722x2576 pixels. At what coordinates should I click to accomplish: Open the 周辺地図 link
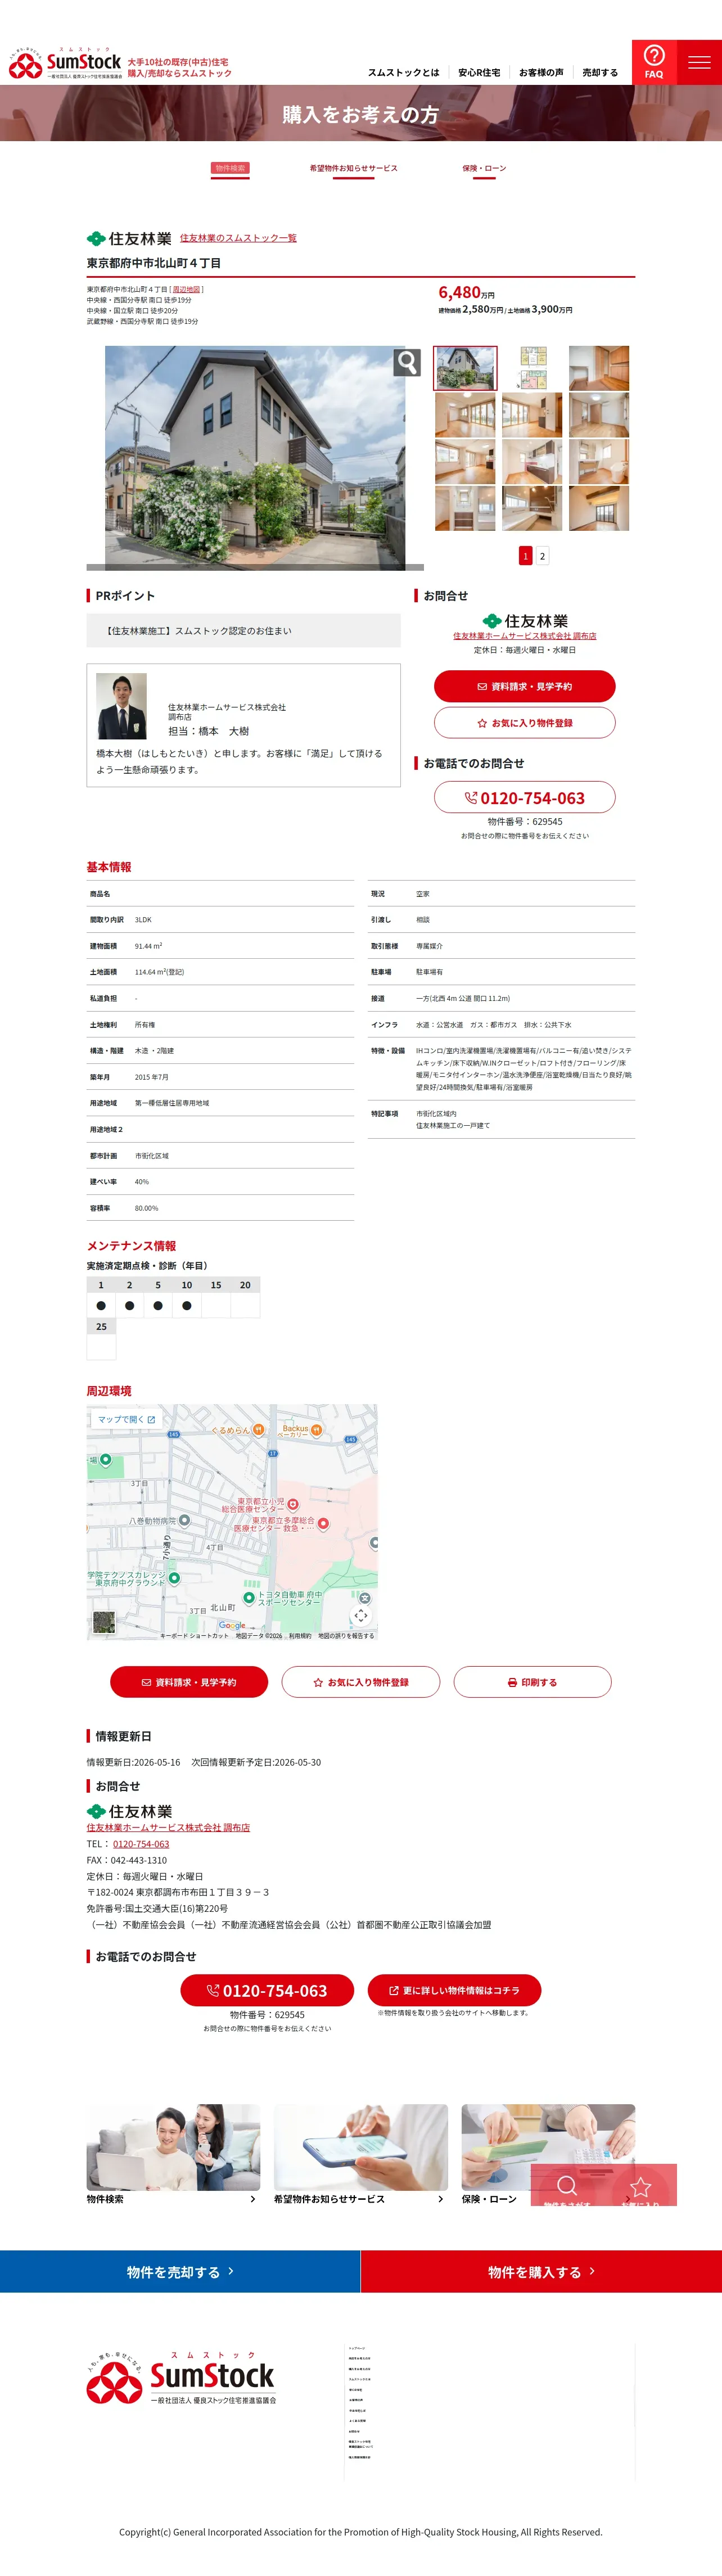(x=186, y=290)
